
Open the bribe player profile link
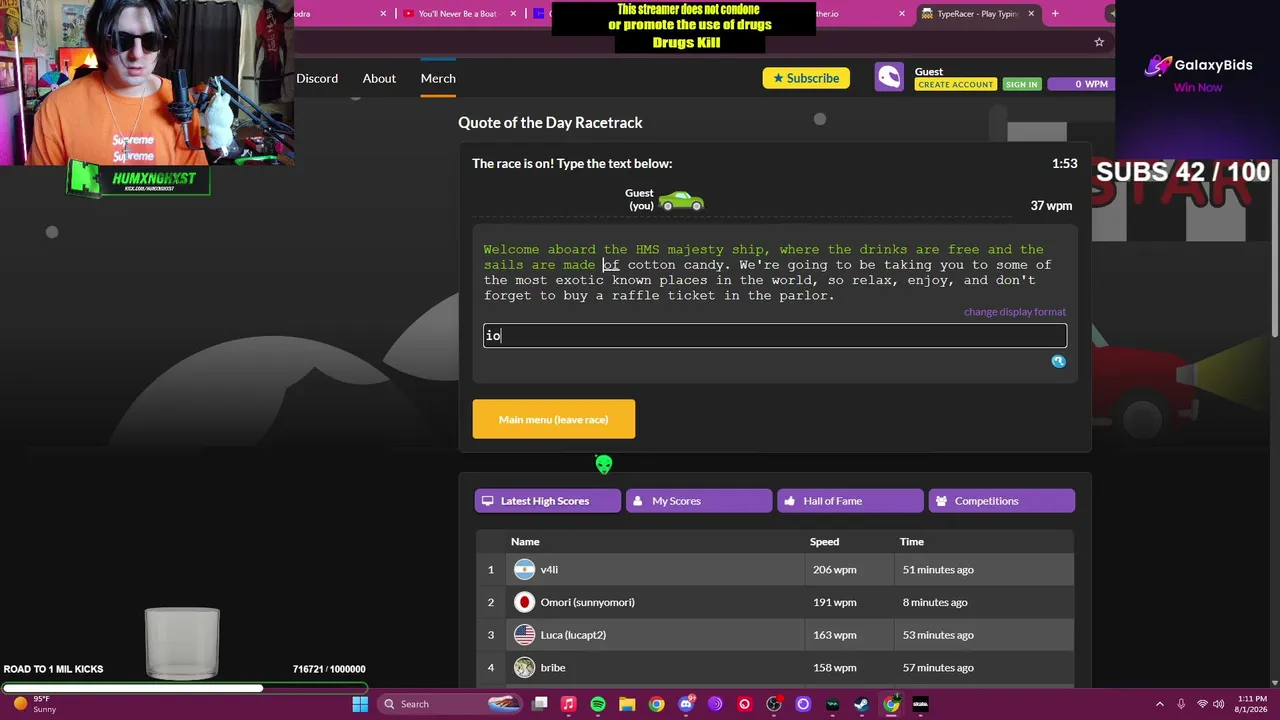tap(553, 668)
